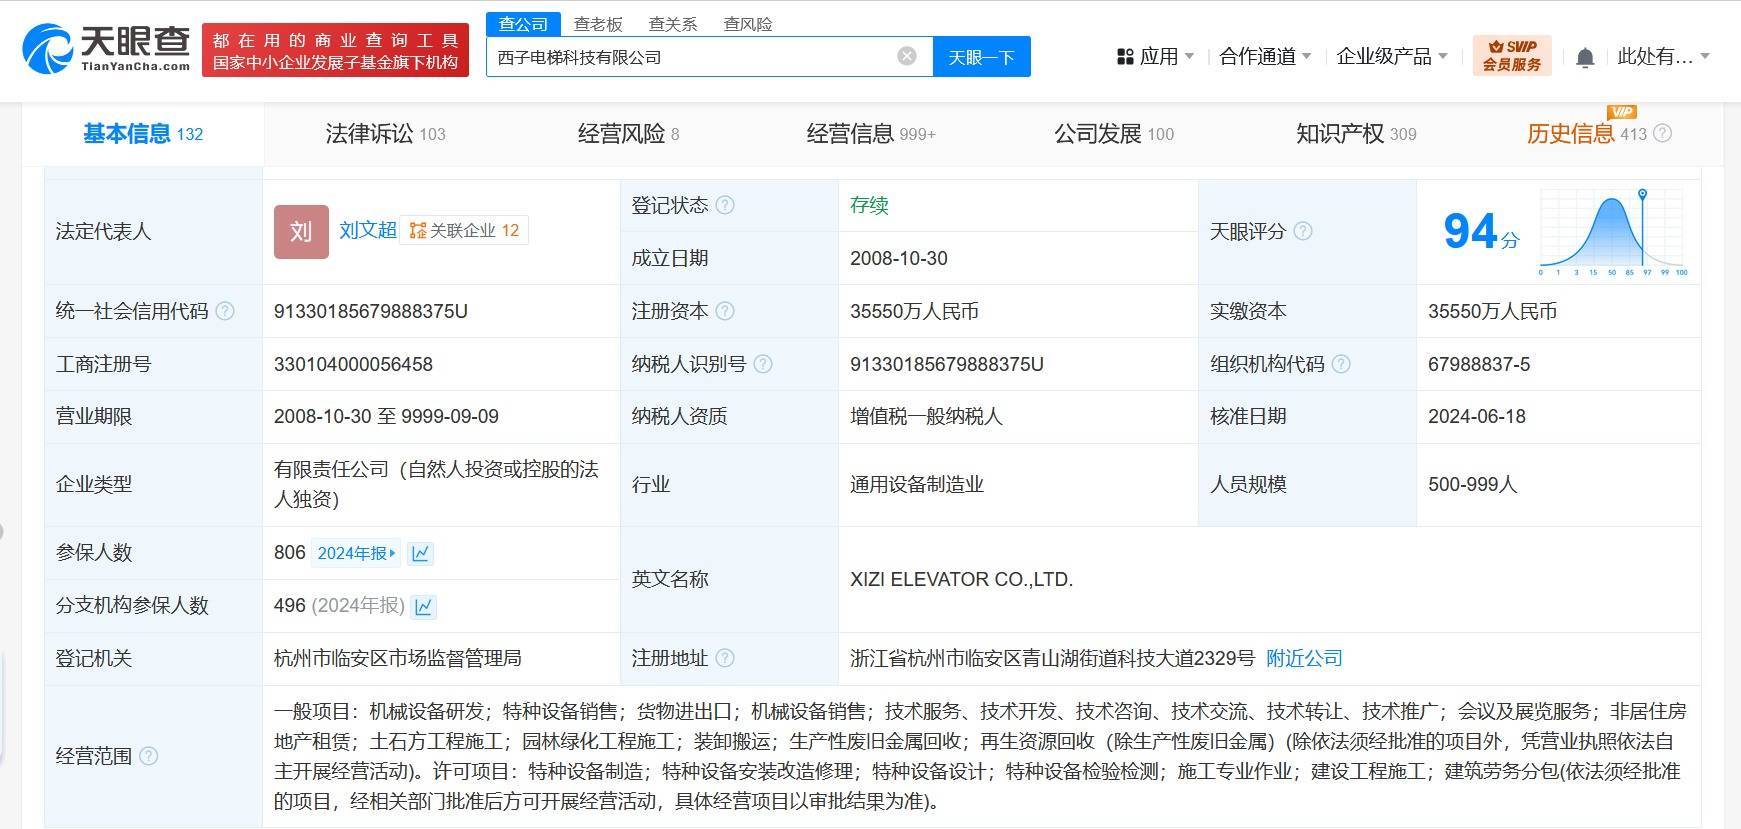This screenshot has height=829, width=1741.
Task: Select 人员规模 value 500-999人
Action: [1472, 484]
